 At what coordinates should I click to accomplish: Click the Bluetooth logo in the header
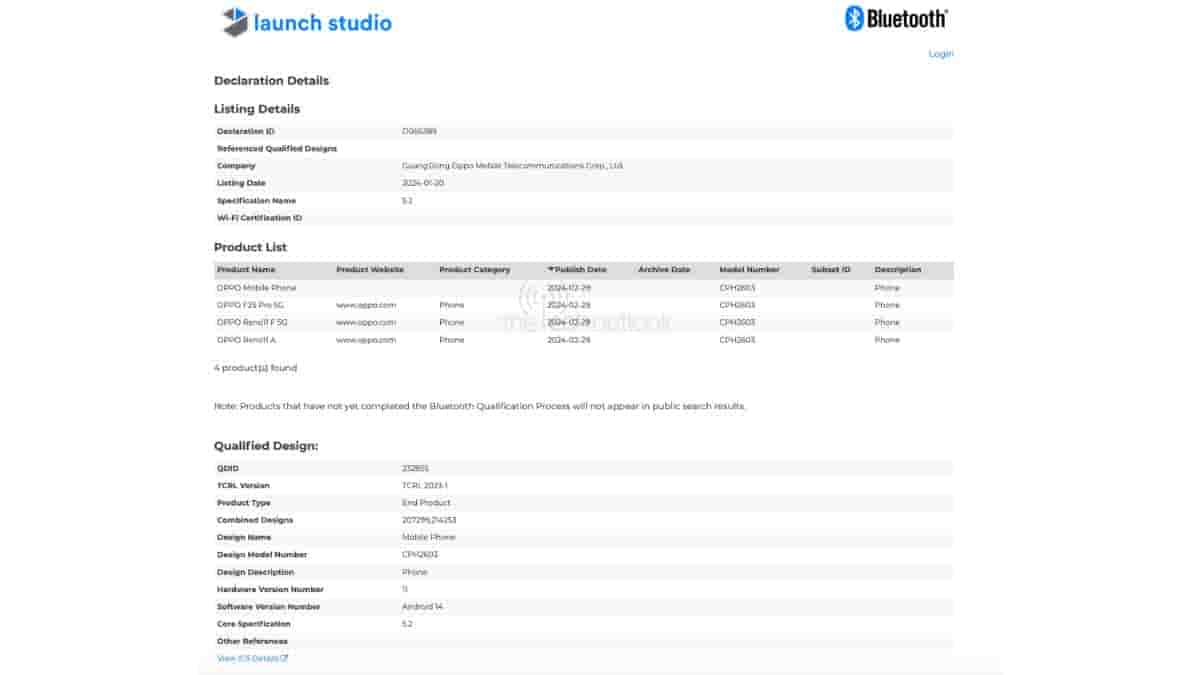click(x=898, y=17)
